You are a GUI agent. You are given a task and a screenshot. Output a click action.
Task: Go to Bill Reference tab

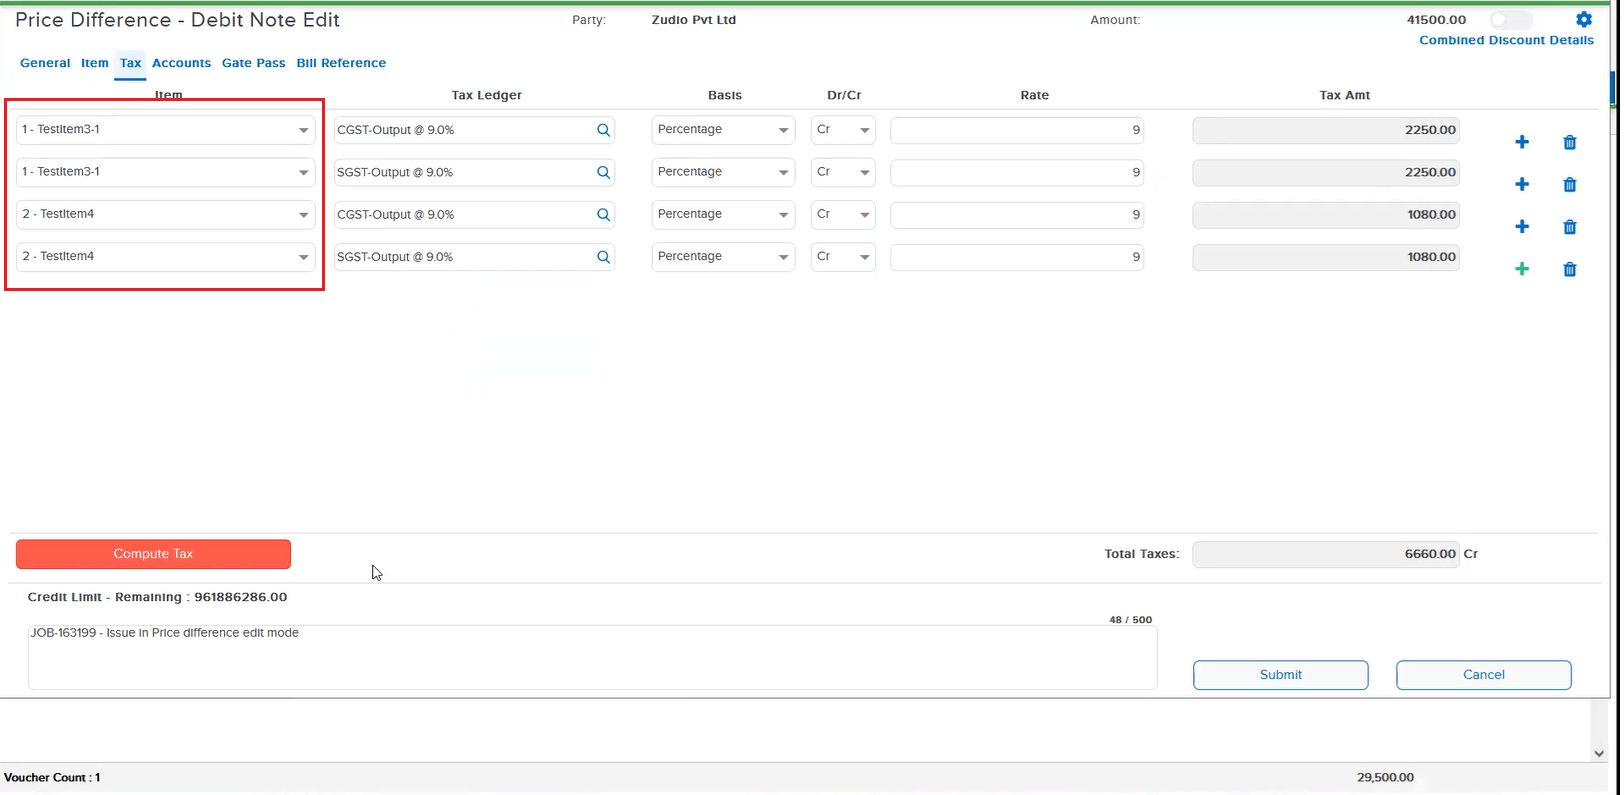point(341,63)
